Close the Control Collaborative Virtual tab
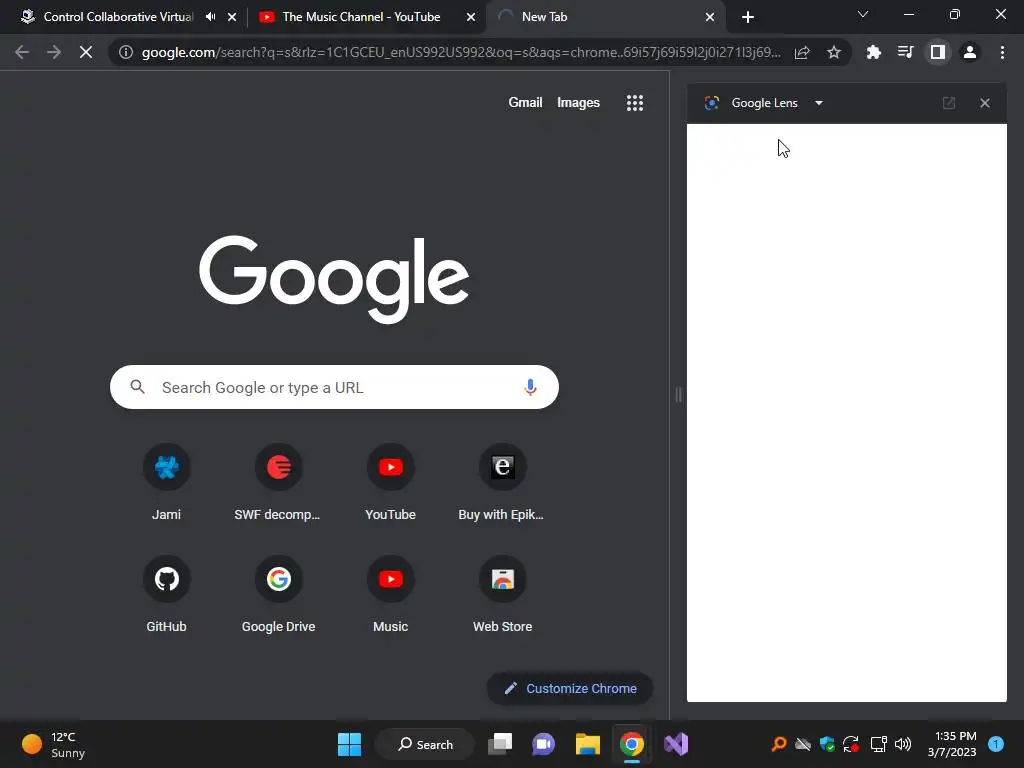The image size is (1024, 768). click(232, 17)
